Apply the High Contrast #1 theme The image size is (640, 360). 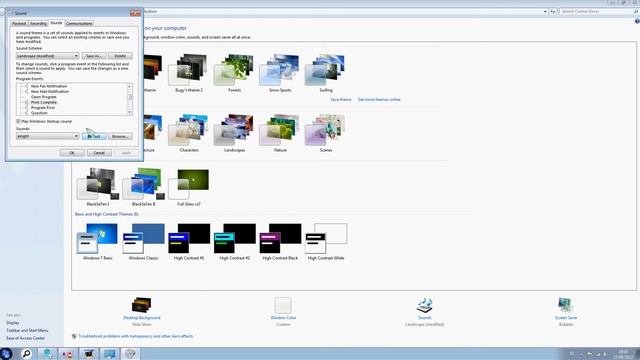(189, 242)
